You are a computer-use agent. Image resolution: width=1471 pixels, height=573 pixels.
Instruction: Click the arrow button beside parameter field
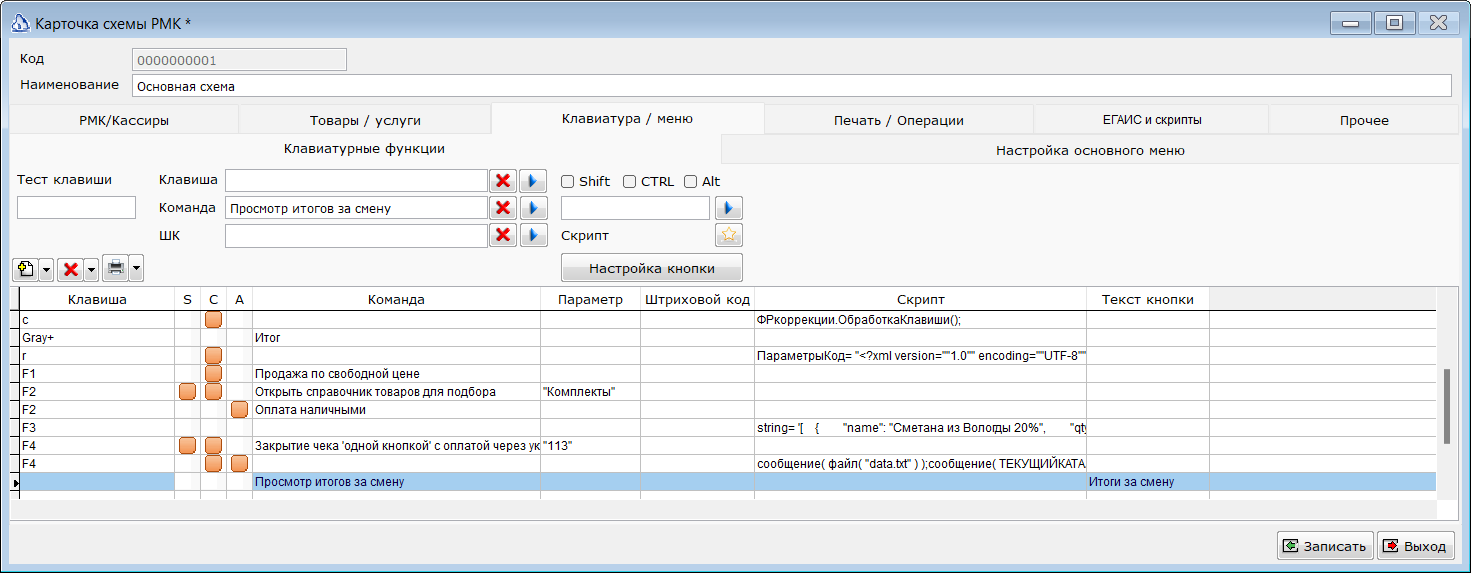(x=728, y=208)
